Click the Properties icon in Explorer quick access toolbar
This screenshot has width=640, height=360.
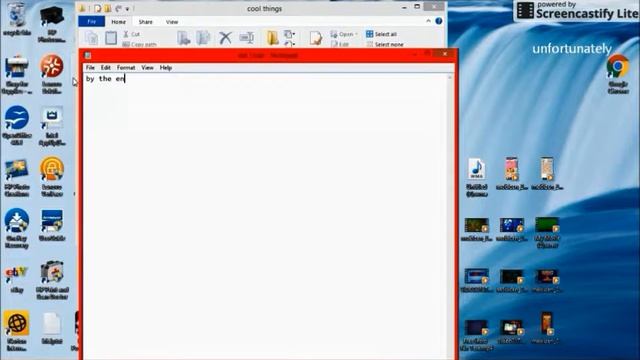click(98, 9)
